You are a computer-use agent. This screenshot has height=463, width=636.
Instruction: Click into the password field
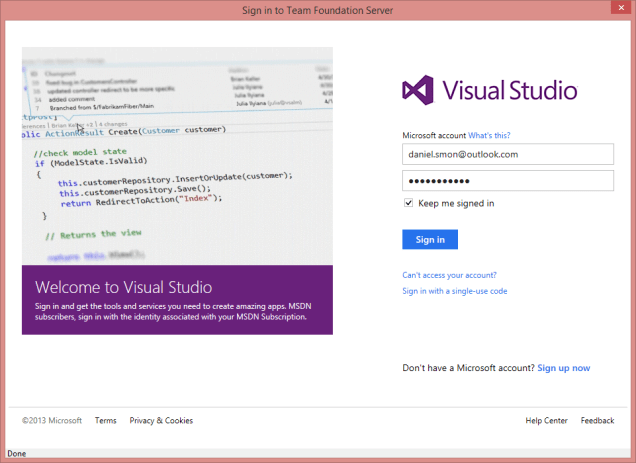click(508, 180)
